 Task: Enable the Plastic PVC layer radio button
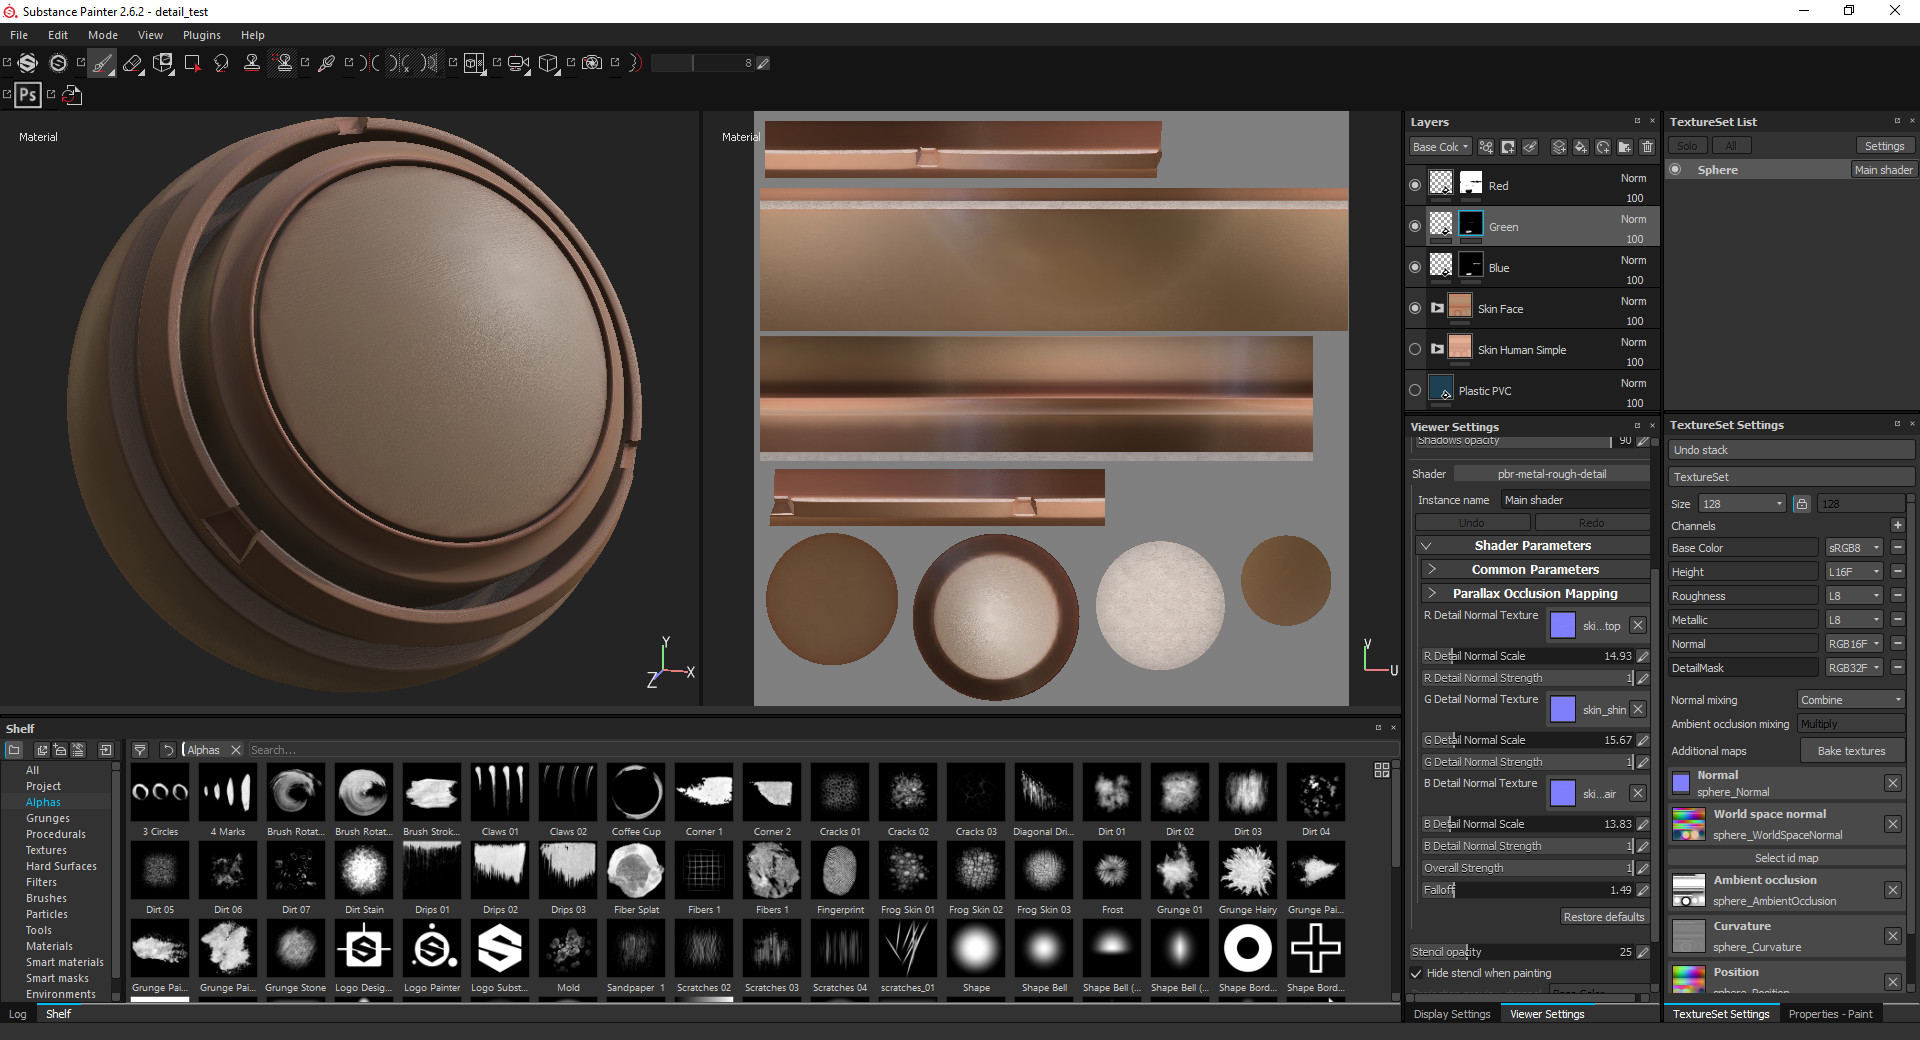(1415, 390)
